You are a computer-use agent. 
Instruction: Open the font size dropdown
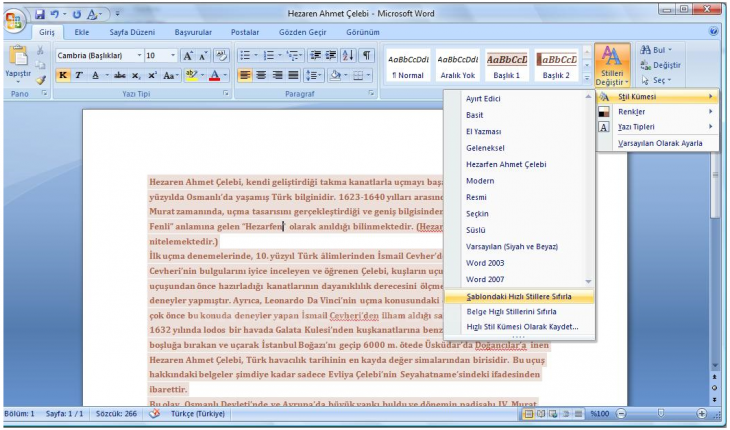pos(173,55)
